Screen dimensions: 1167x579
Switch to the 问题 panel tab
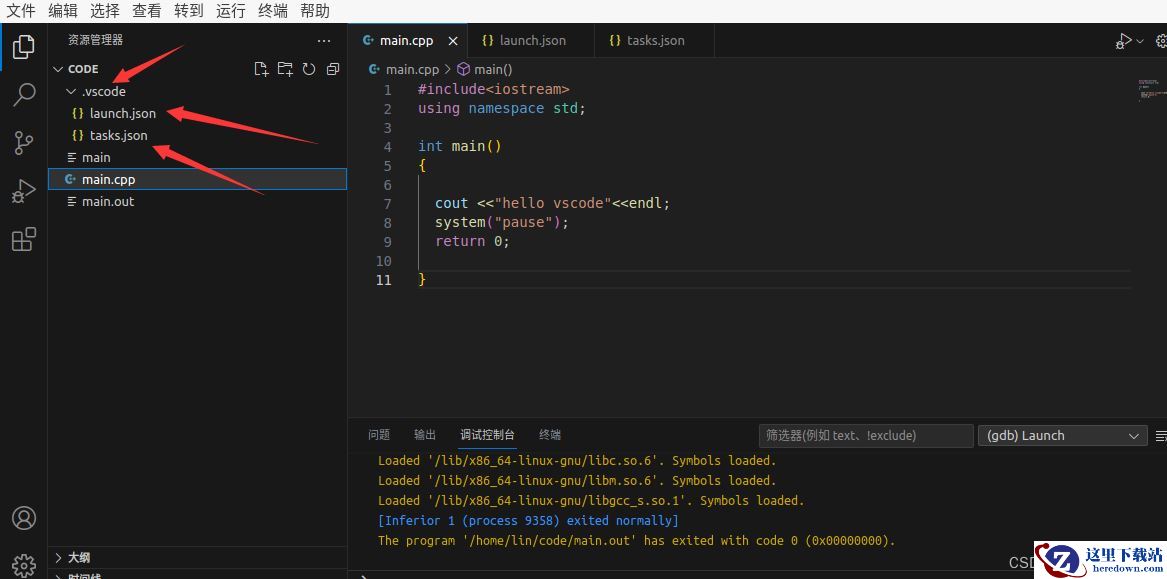click(379, 435)
